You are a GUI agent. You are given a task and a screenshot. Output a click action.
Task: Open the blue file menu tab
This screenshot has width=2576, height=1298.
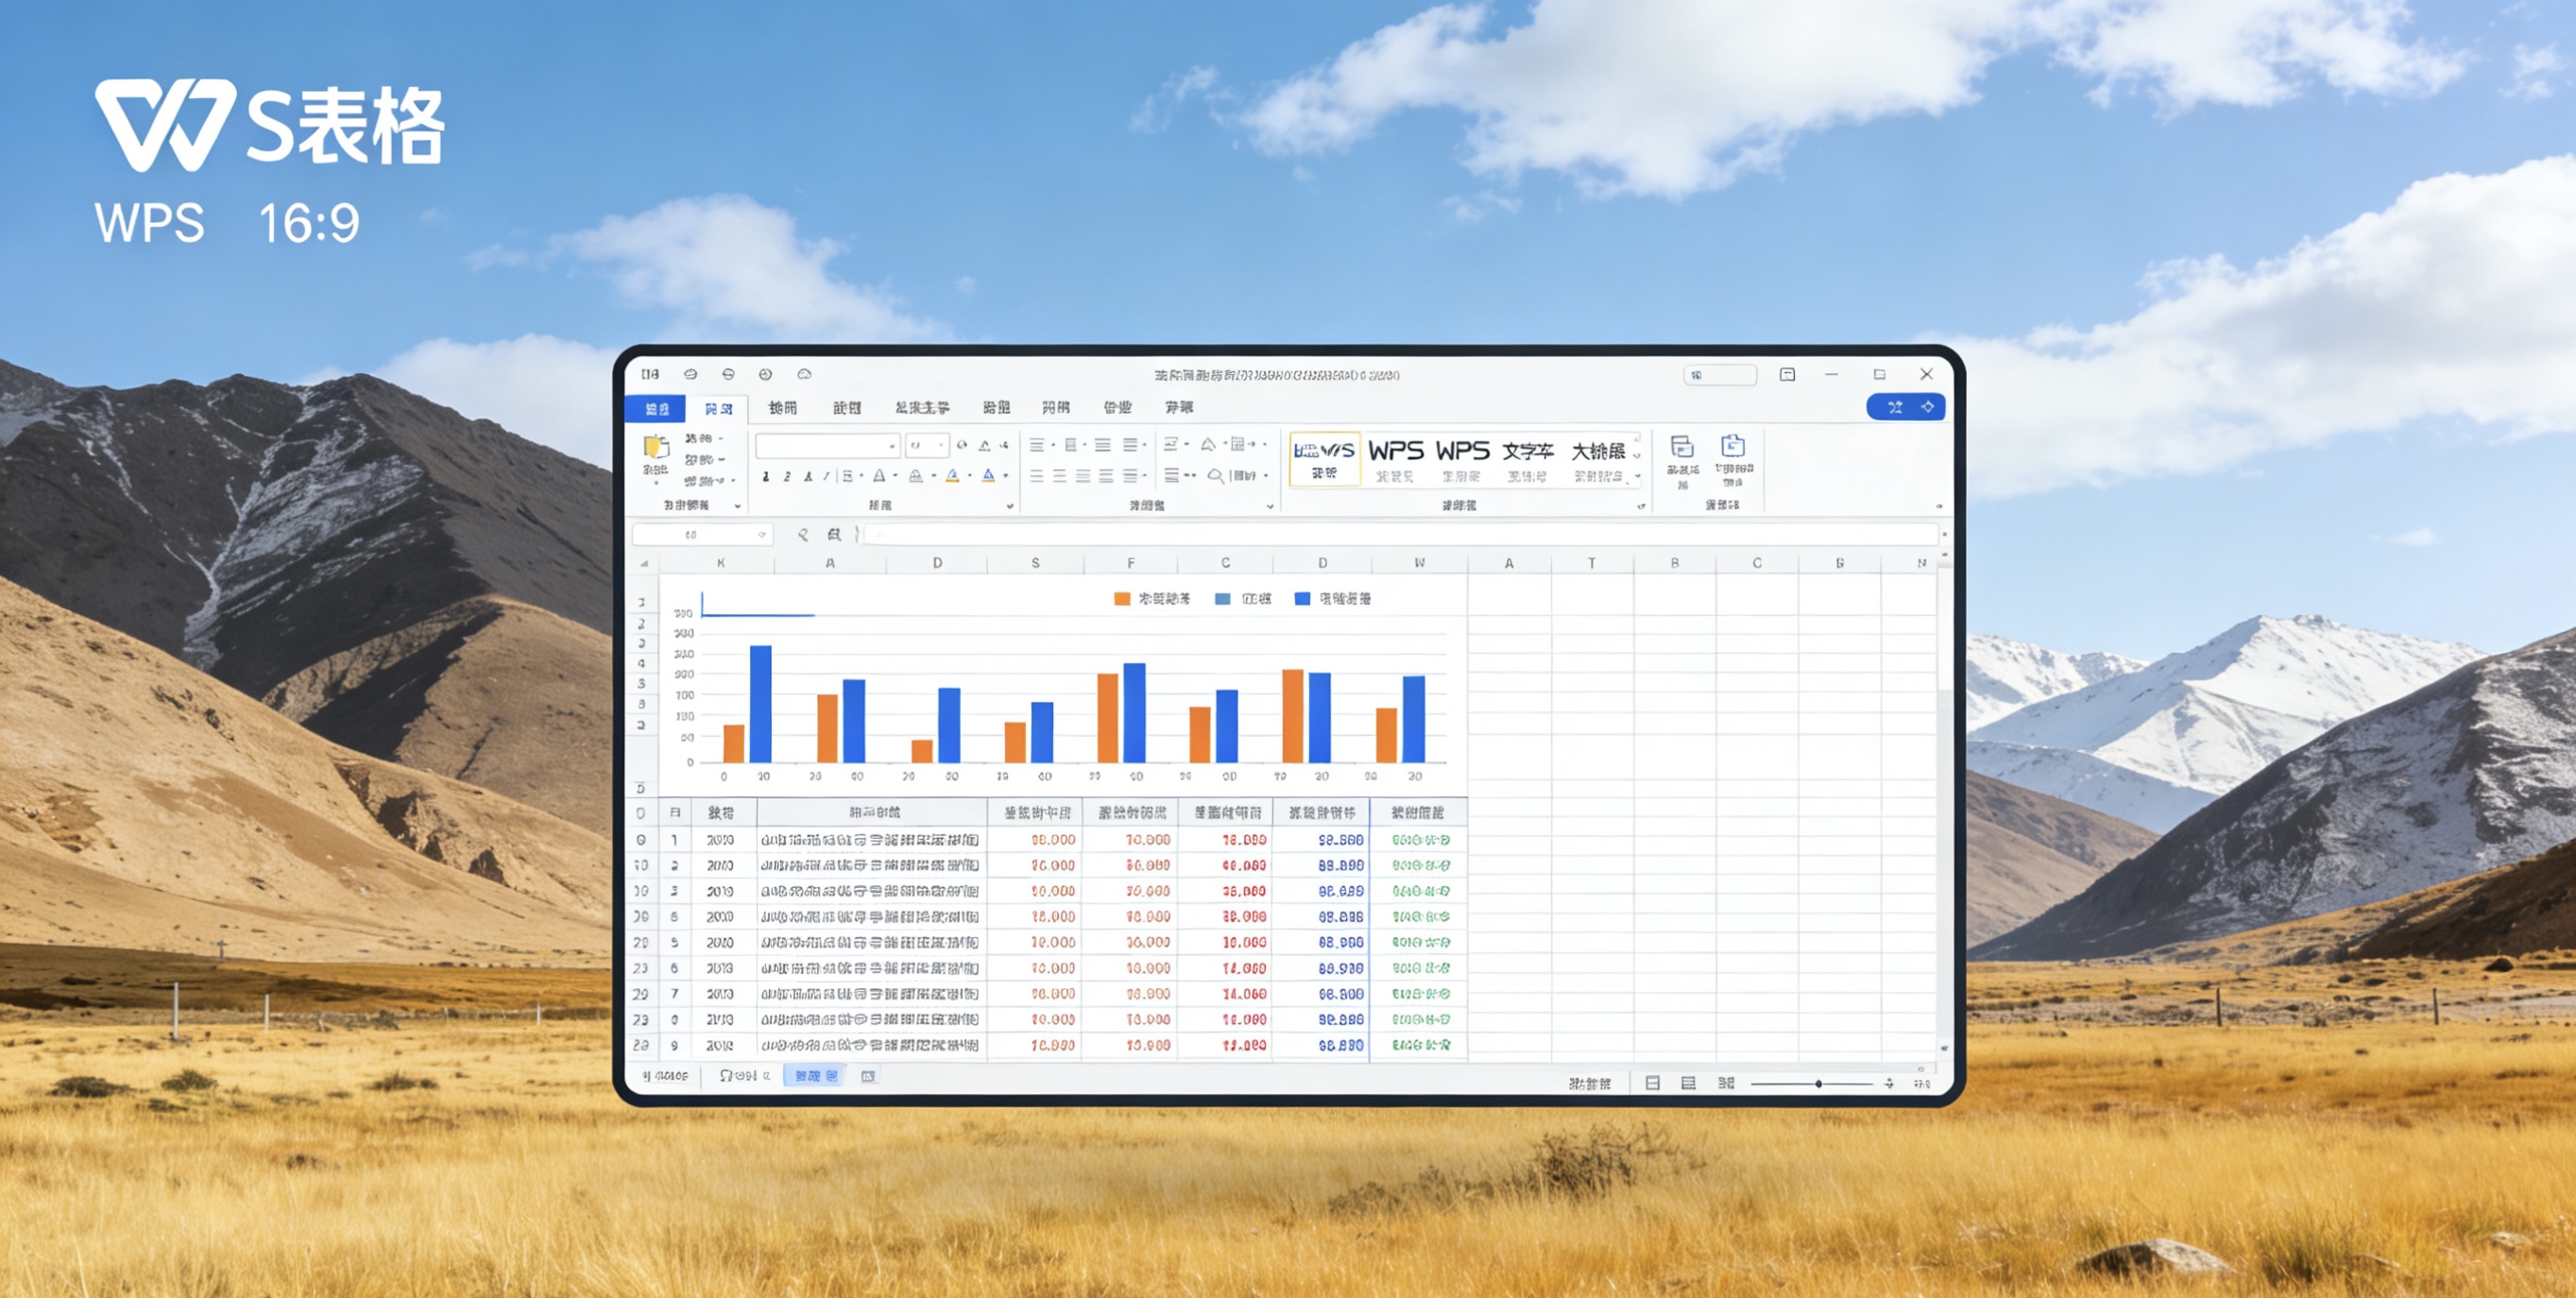tap(656, 408)
